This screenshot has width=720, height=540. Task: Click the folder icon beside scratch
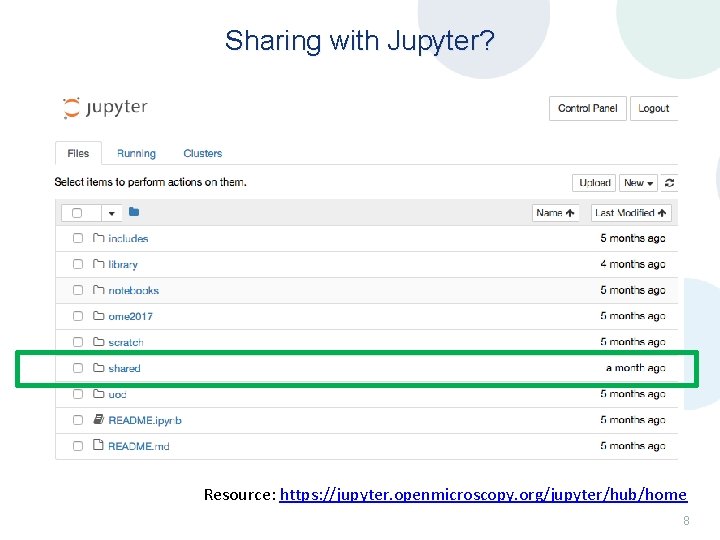point(98,342)
